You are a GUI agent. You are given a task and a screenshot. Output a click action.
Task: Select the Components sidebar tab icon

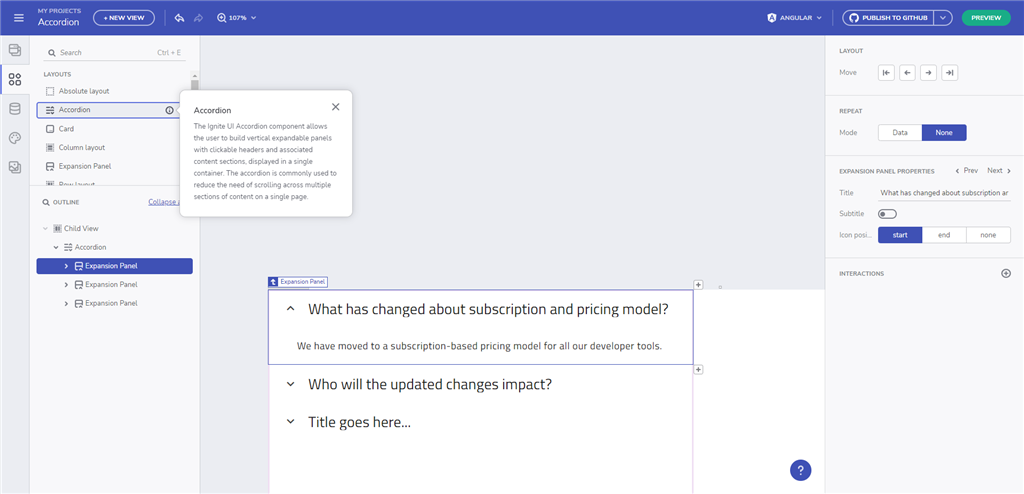(14, 80)
